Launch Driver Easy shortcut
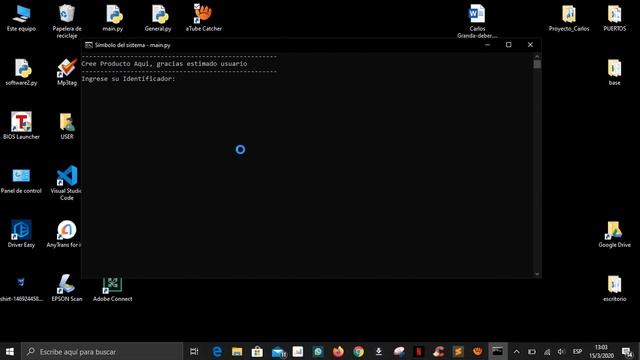Viewport: 640px width, 360px height. (21, 234)
